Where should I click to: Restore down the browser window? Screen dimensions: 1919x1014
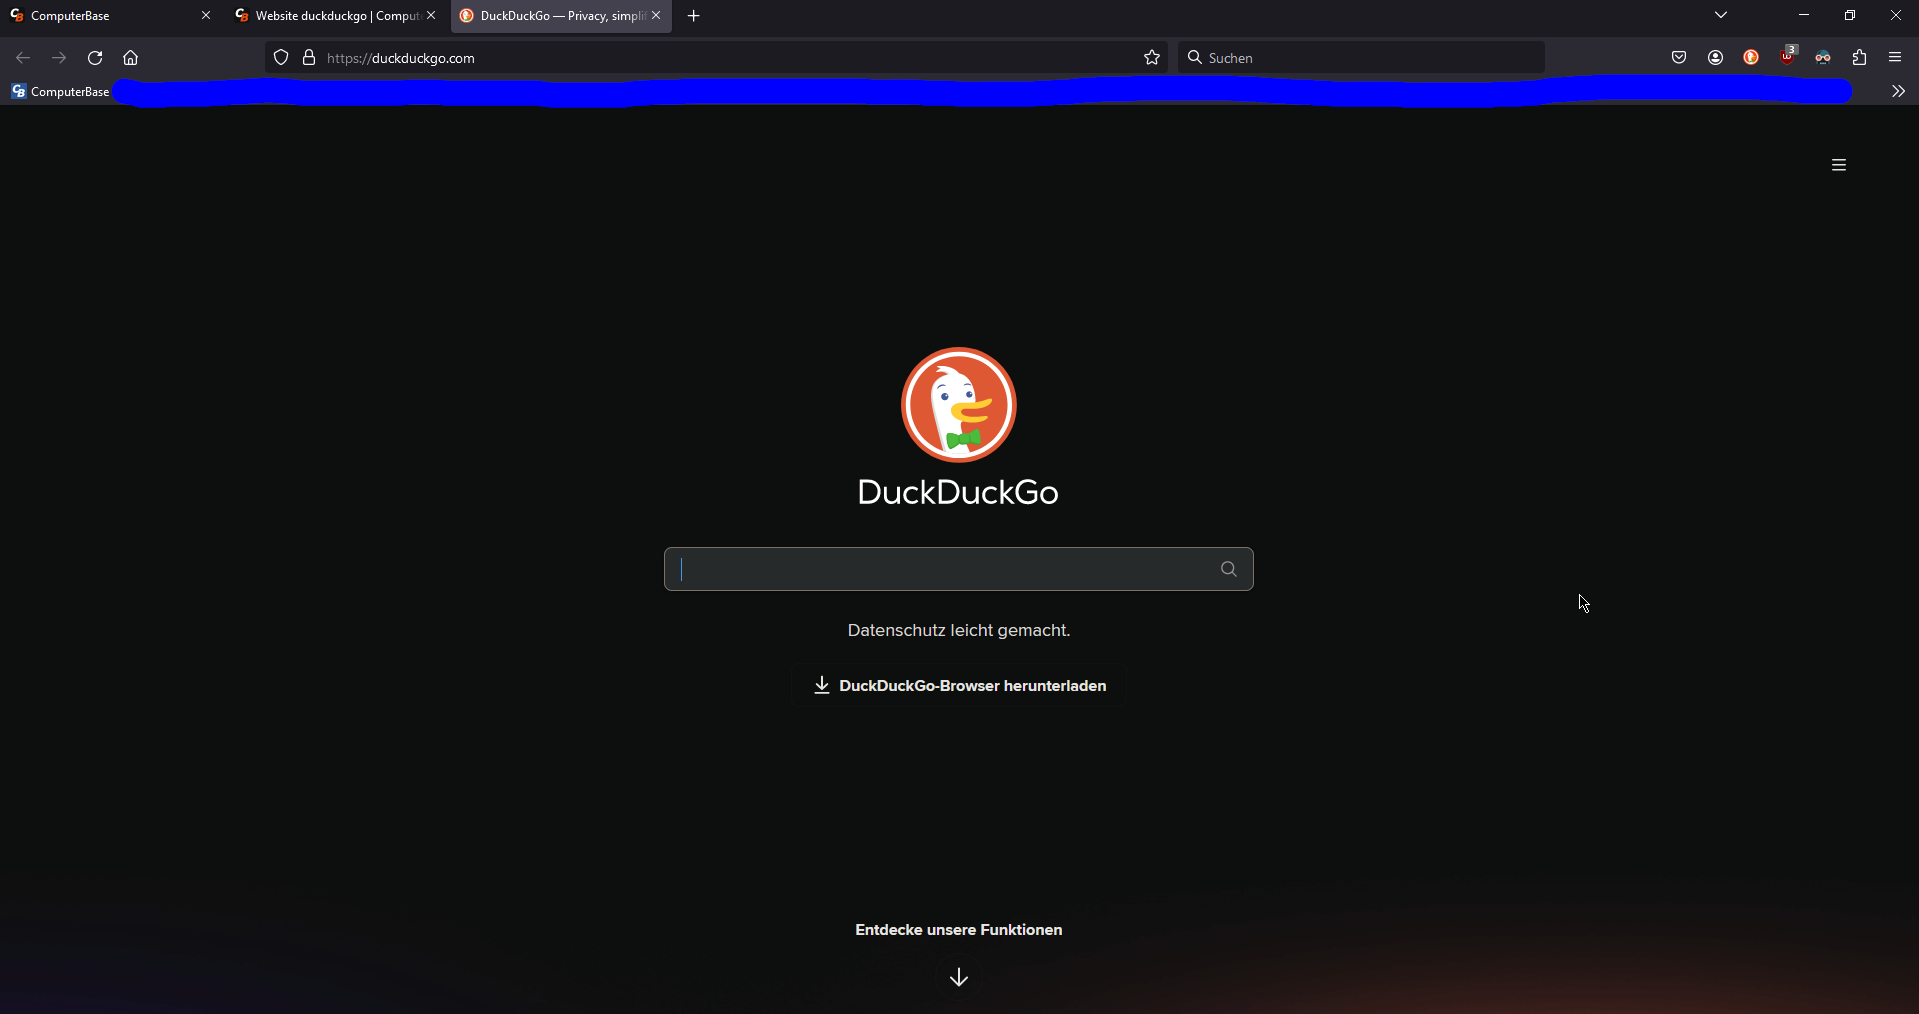point(1849,15)
